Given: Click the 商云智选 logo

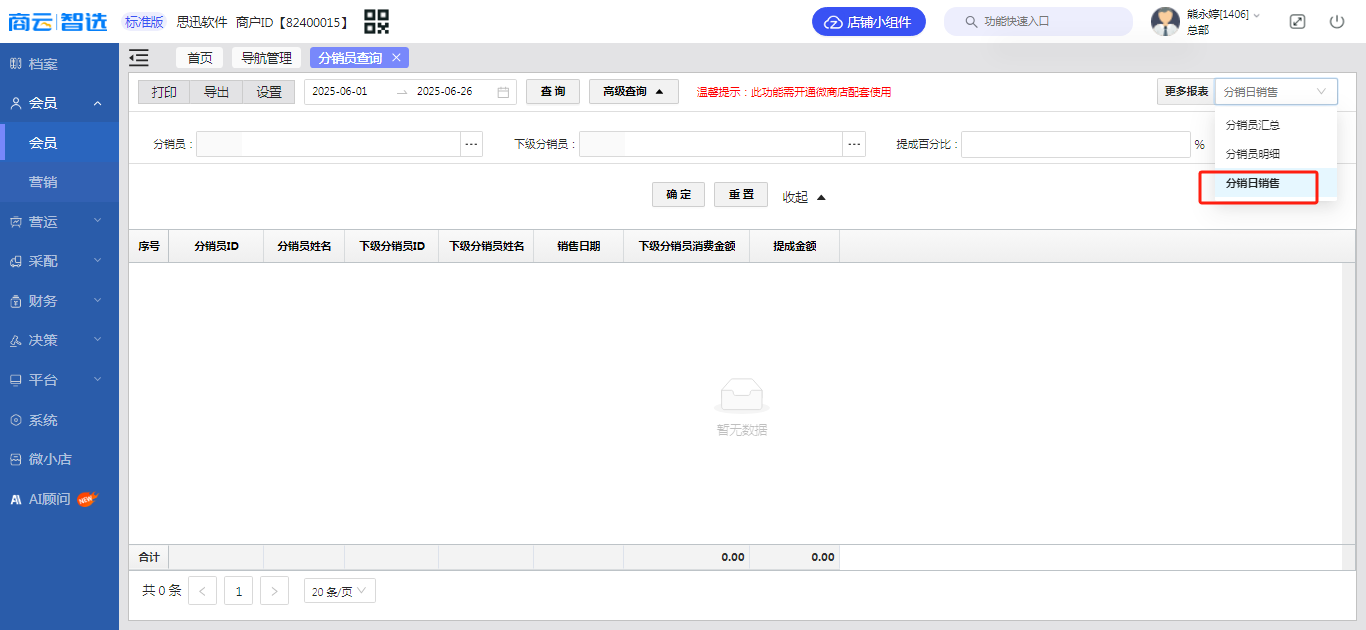Looking at the screenshot, I should click(57, 21).
